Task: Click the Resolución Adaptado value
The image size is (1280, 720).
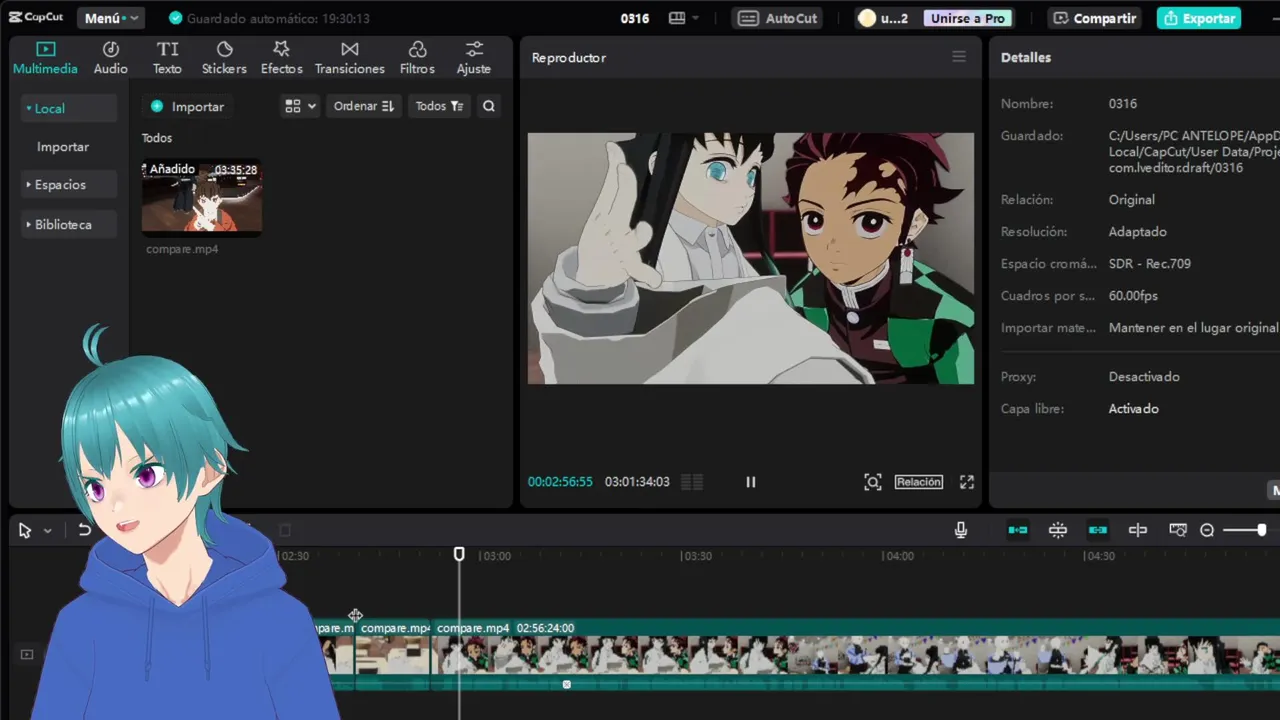Action: click(x=1138, y=232)
